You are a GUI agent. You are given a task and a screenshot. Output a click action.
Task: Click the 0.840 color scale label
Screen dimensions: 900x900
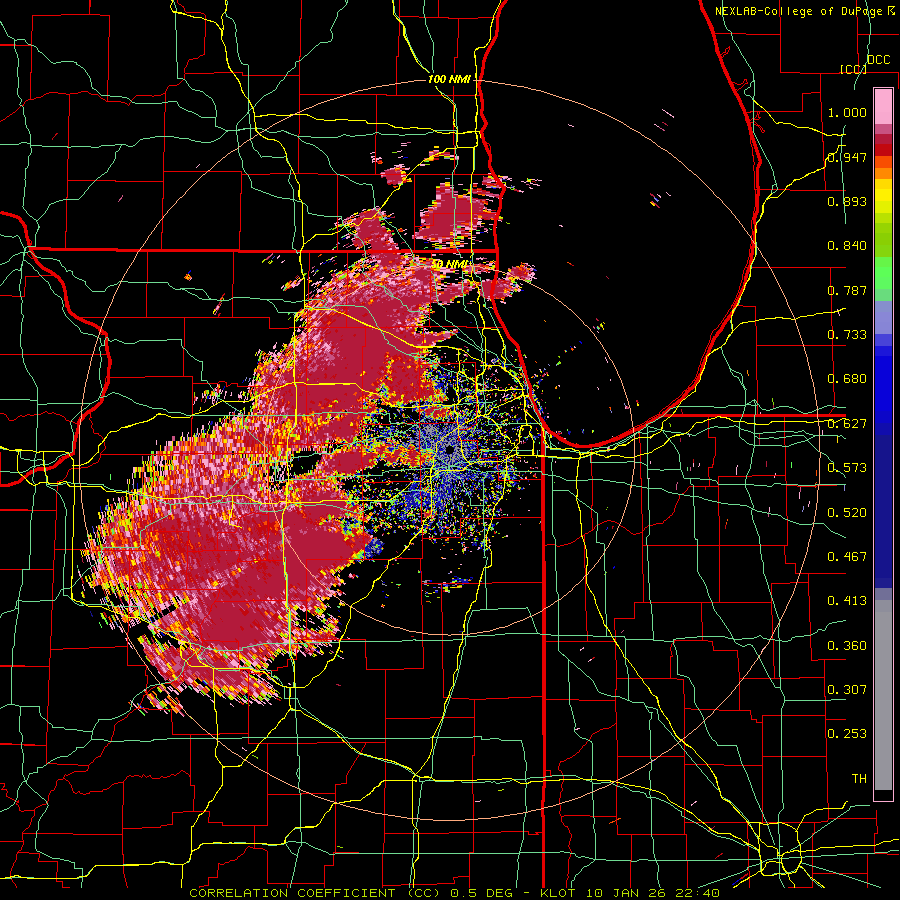coord(847,246)
